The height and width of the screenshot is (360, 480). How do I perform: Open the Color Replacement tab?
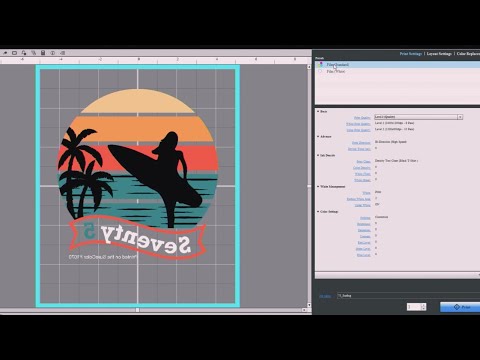(468, 54)
